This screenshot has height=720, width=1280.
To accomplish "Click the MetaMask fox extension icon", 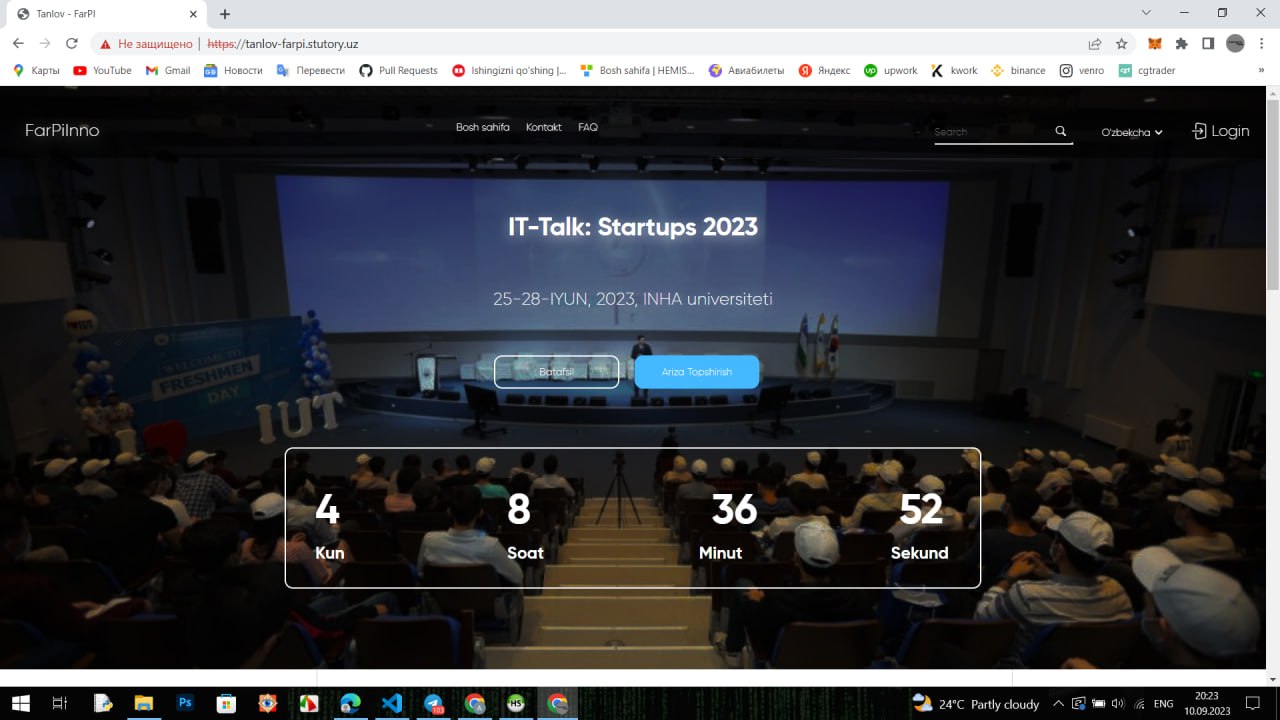I will pyautogui.click(x=1155, y=44).
